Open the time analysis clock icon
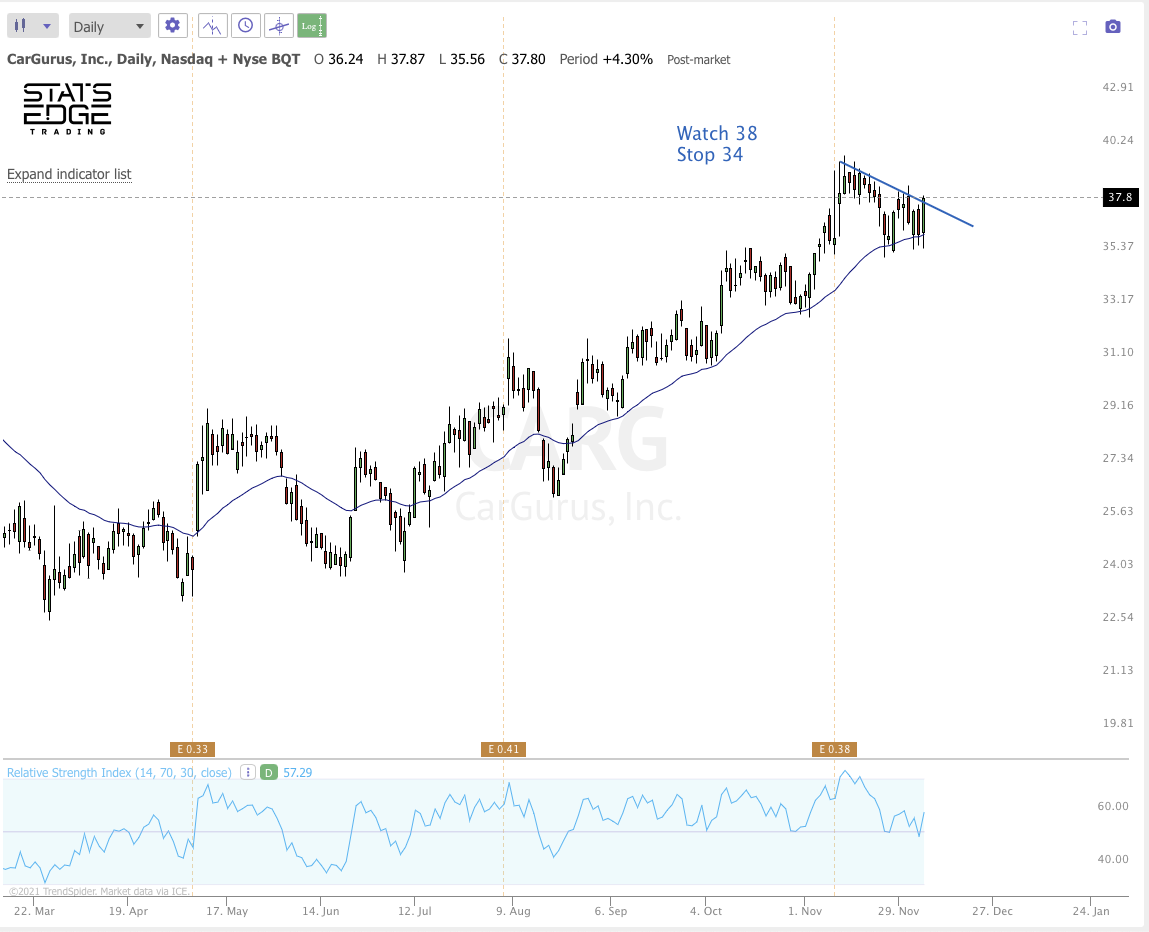This screenshot has height=932, width=1149. tap(245, 25)
